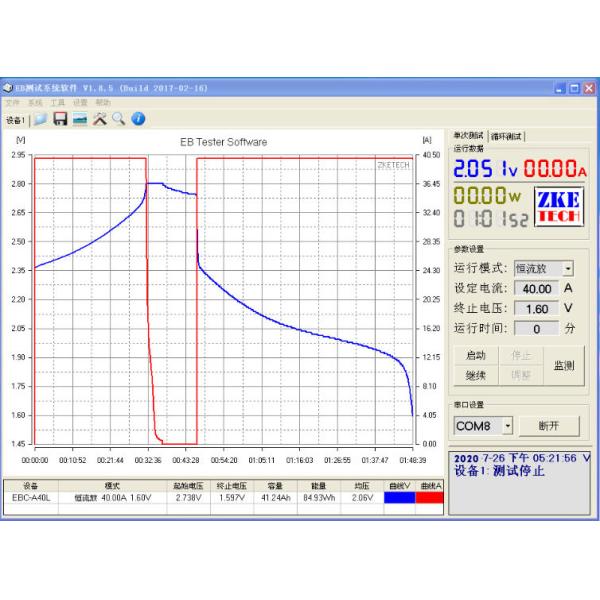Open the 工具 menu
The width and height of the screenshot is (600, 600).
point(58,102)
